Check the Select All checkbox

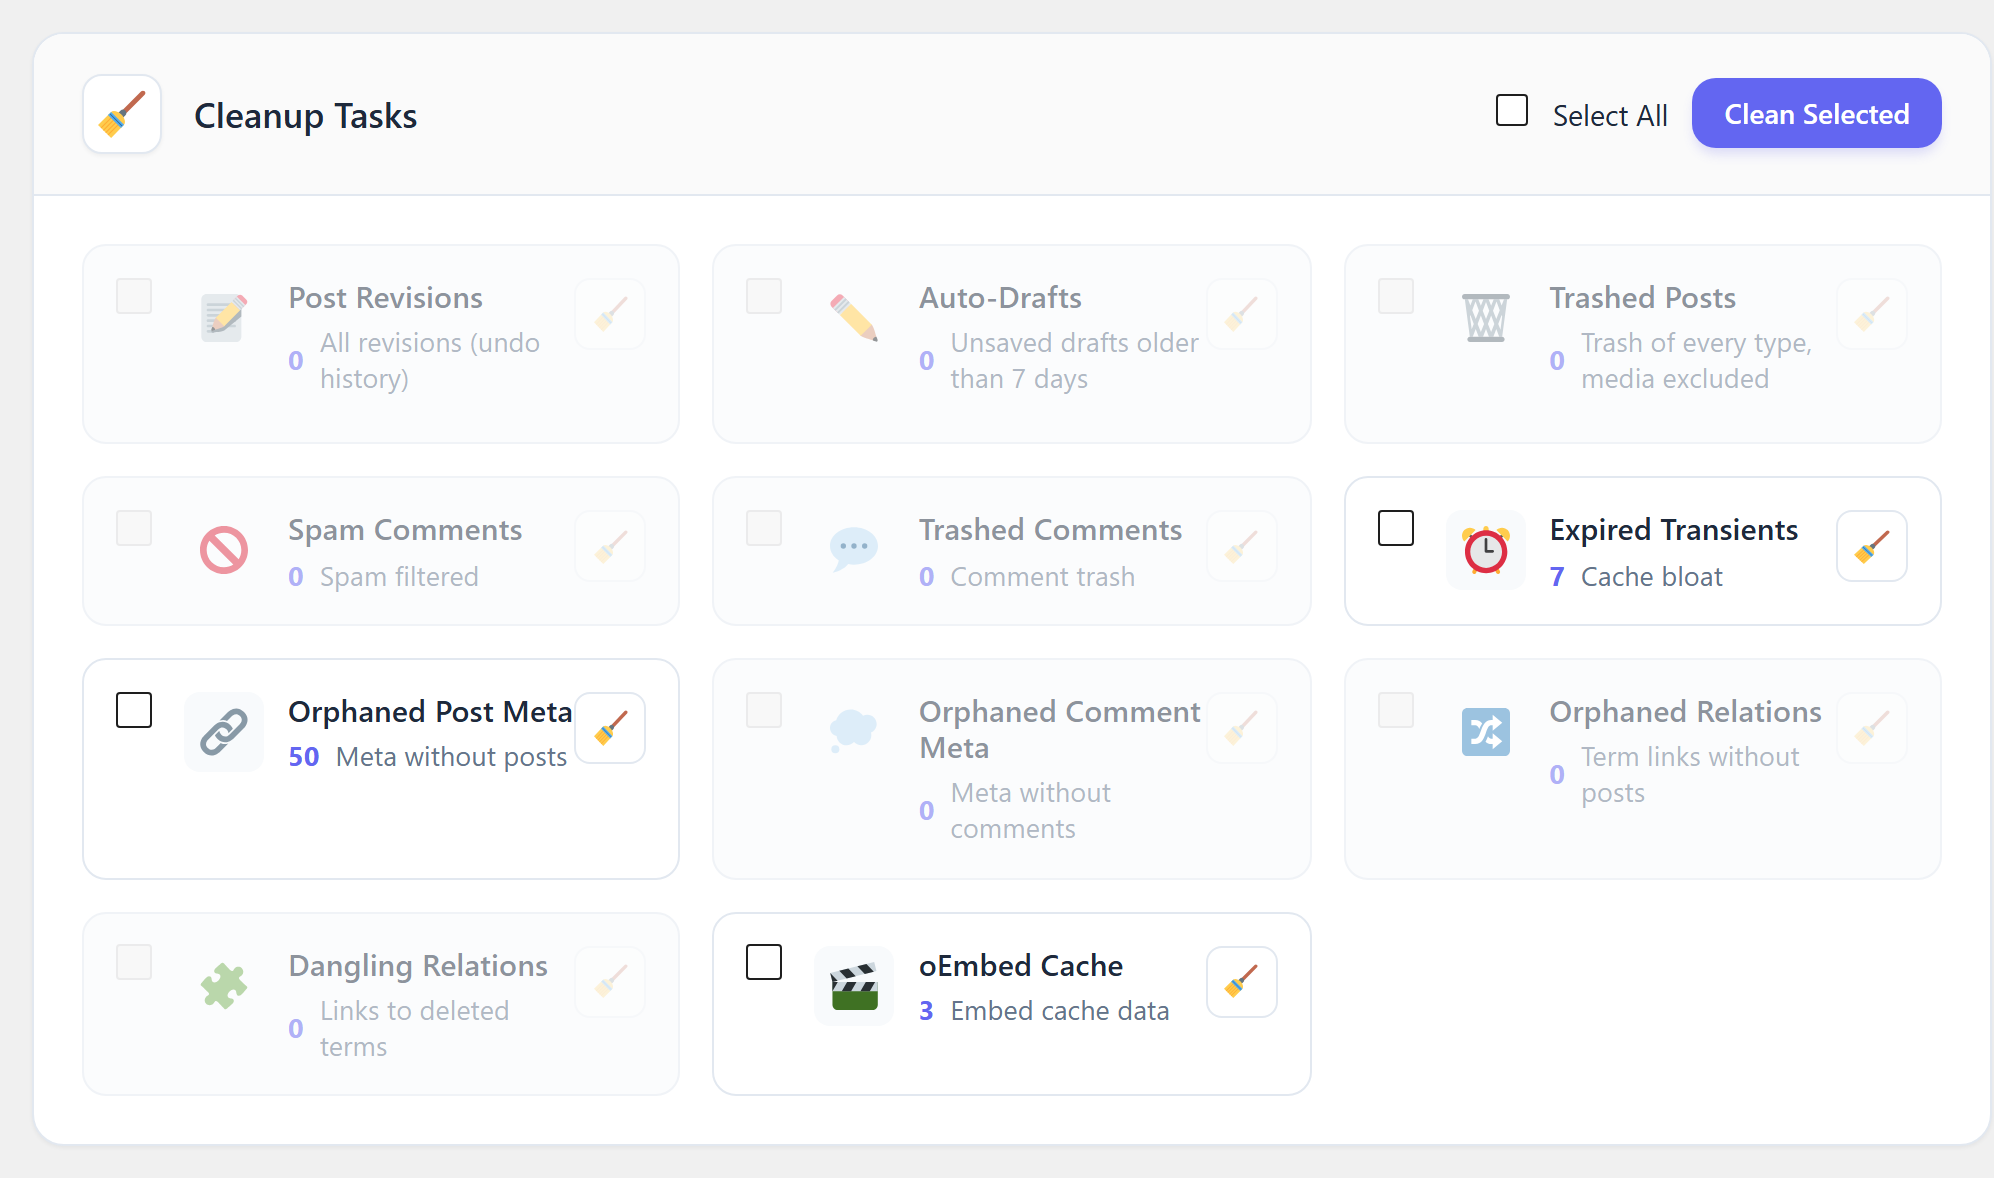click(x=1511, y=110)
